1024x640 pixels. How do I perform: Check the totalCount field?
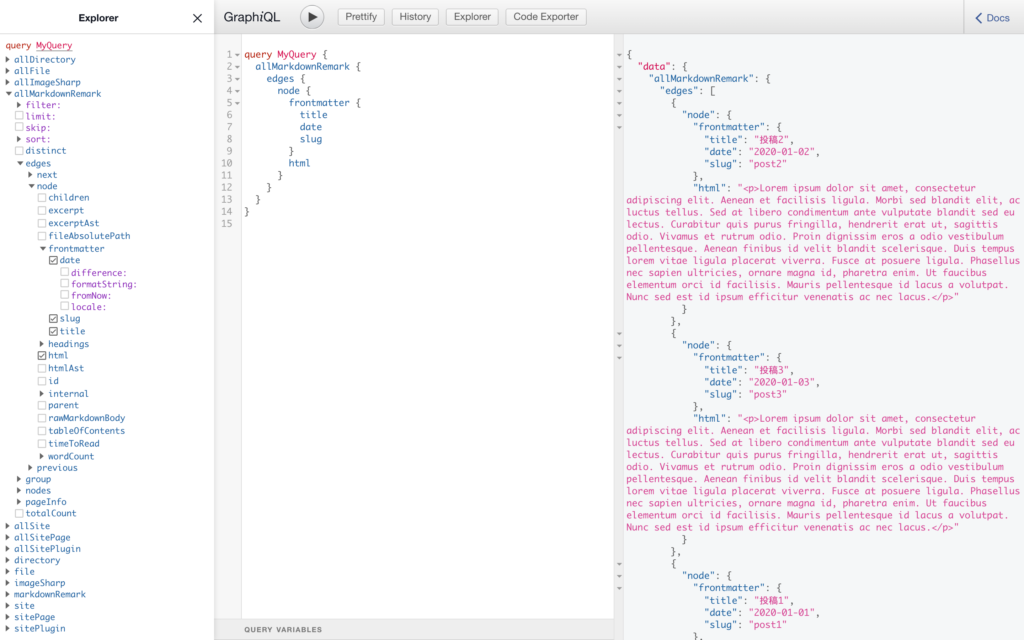point(19,513)
